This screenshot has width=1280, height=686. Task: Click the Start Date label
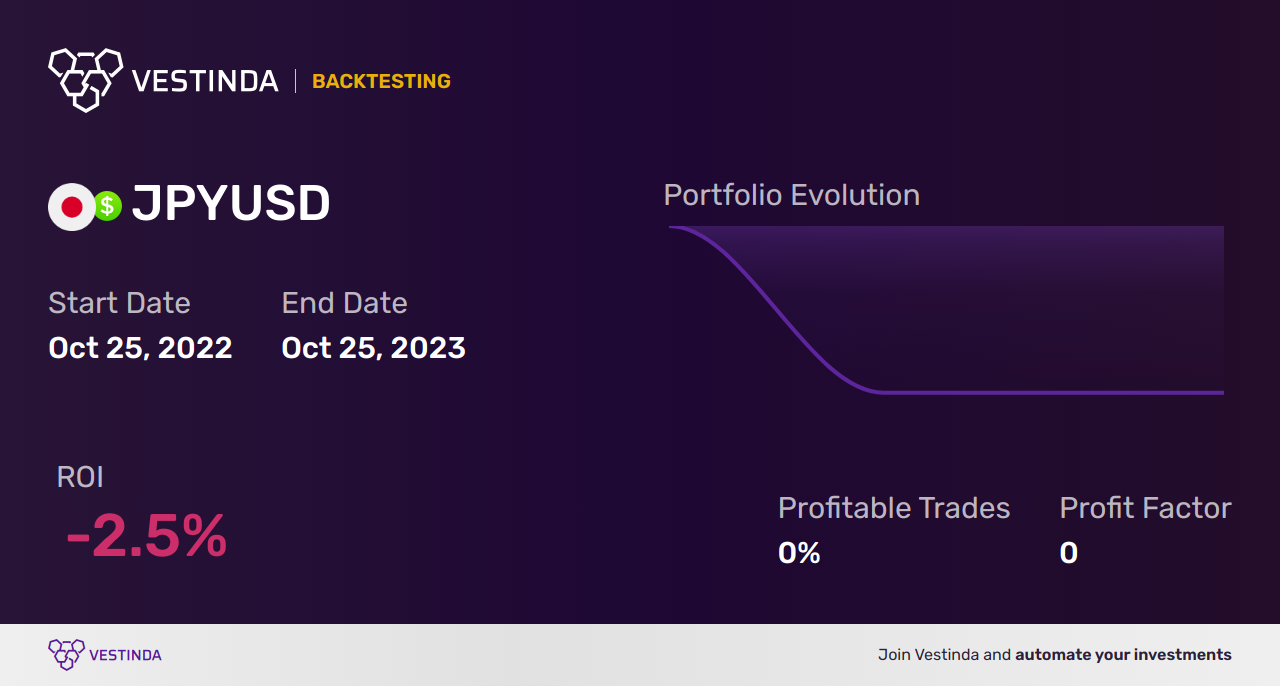(x=119, y=303)
